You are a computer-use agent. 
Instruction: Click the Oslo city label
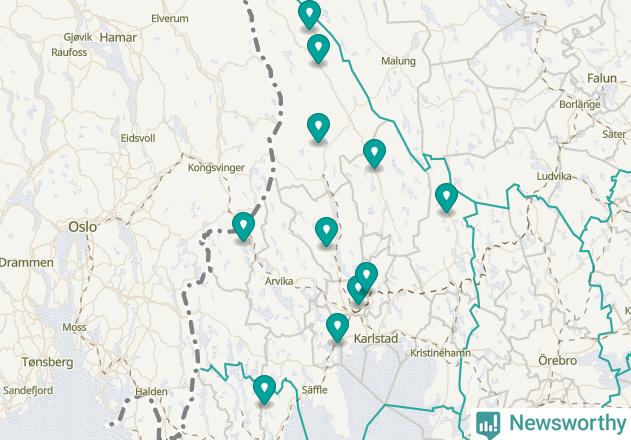click(x=82, y=227)
